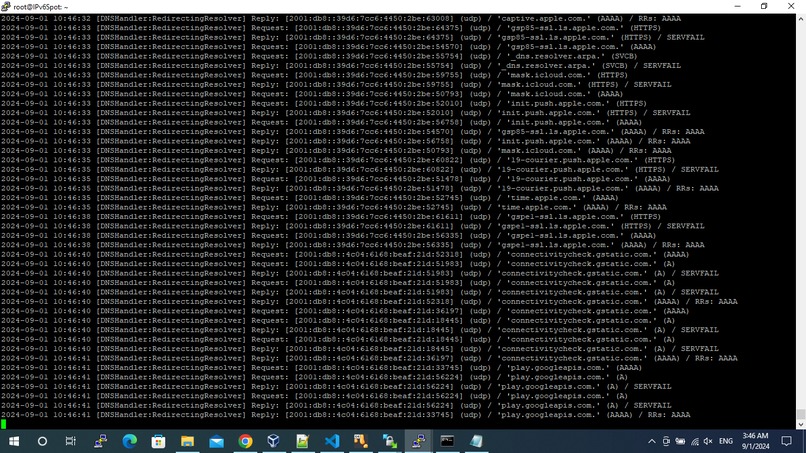Click 'gspe1-ssl.ls.apple.com.' in the AAAA Request line
Viewport: 806px width, 453px height.
point(566,235)
